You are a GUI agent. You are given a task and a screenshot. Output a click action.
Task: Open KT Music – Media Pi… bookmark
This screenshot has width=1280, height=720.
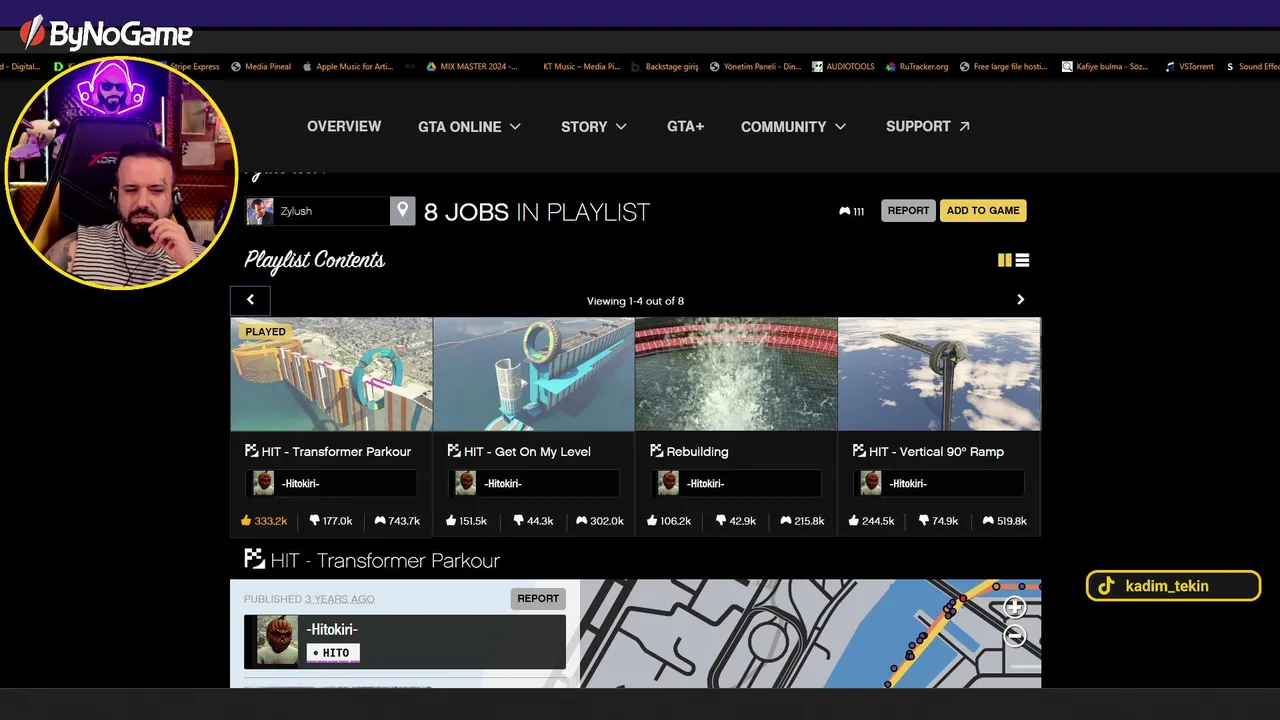point(581,66)
